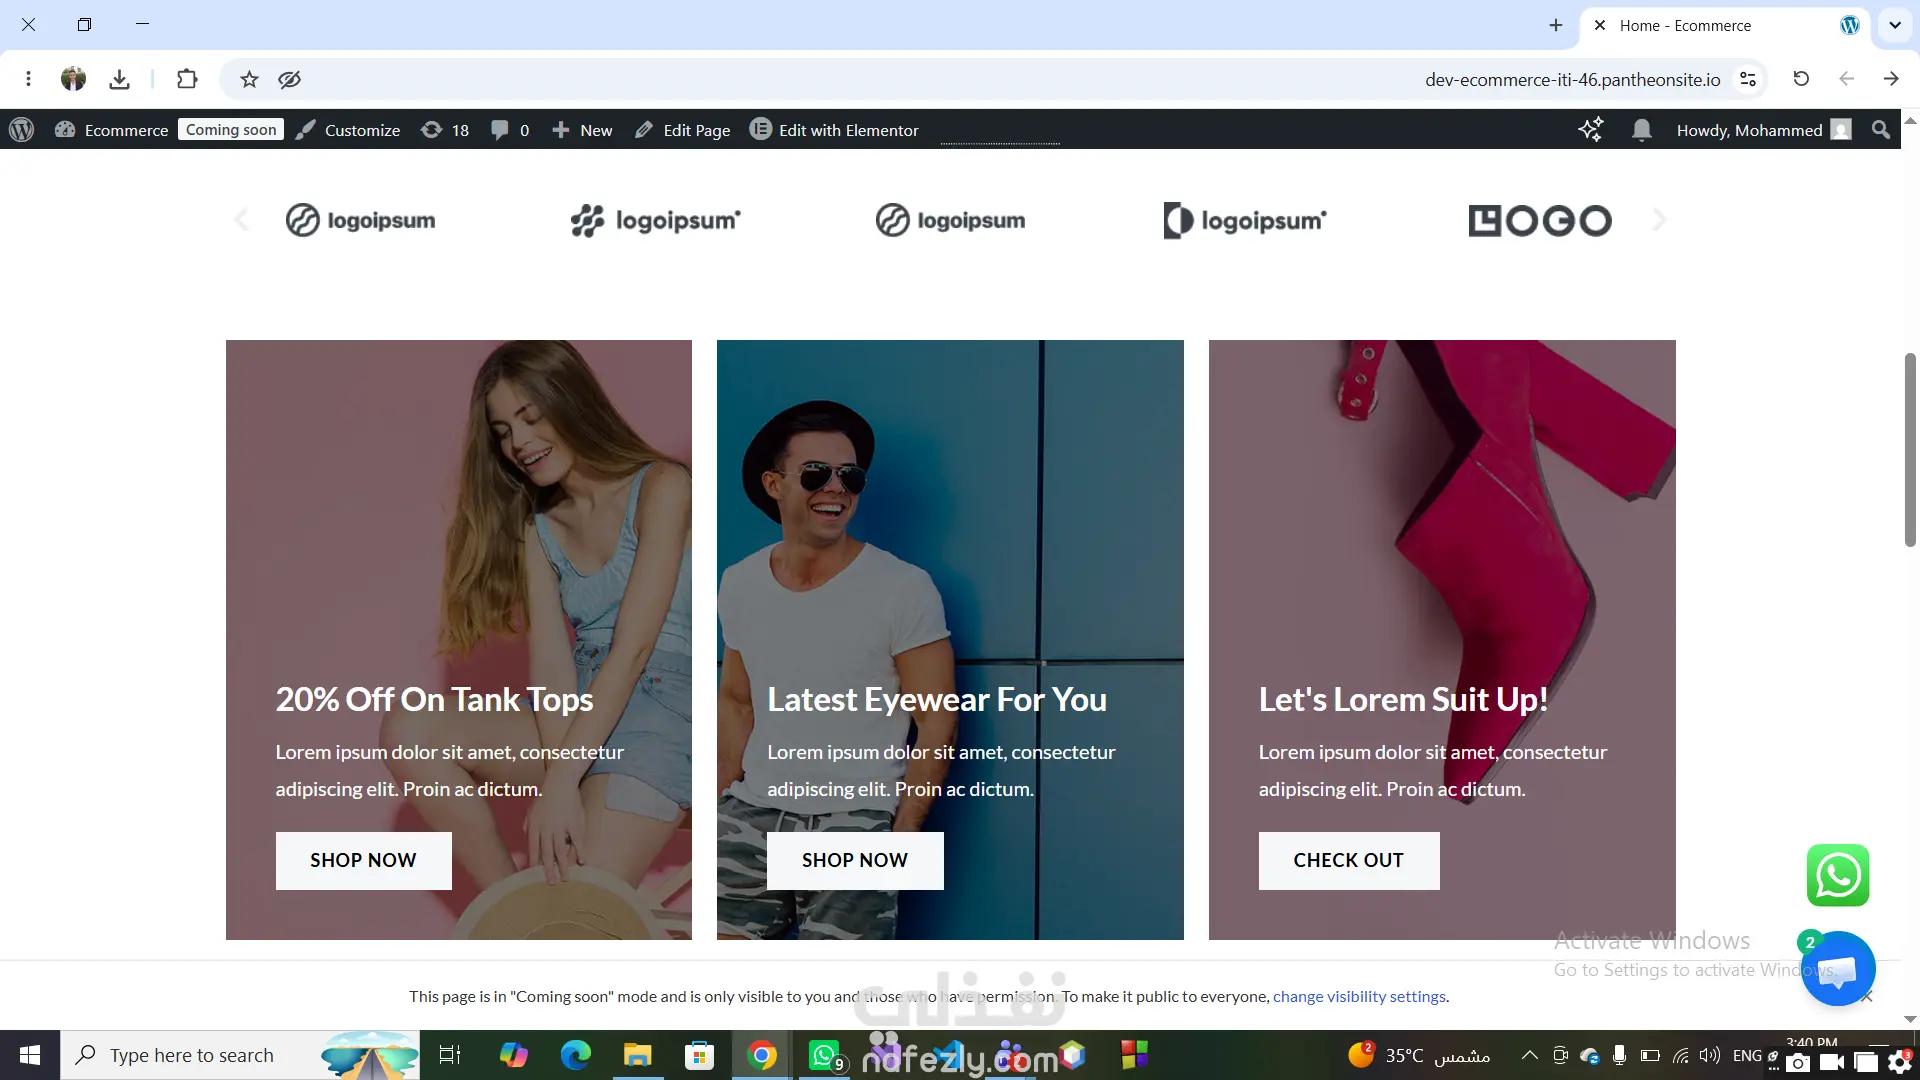The image size is (1920, 1080).
Task: Expand the tab search dropdown
Action: pos(1895,25)
